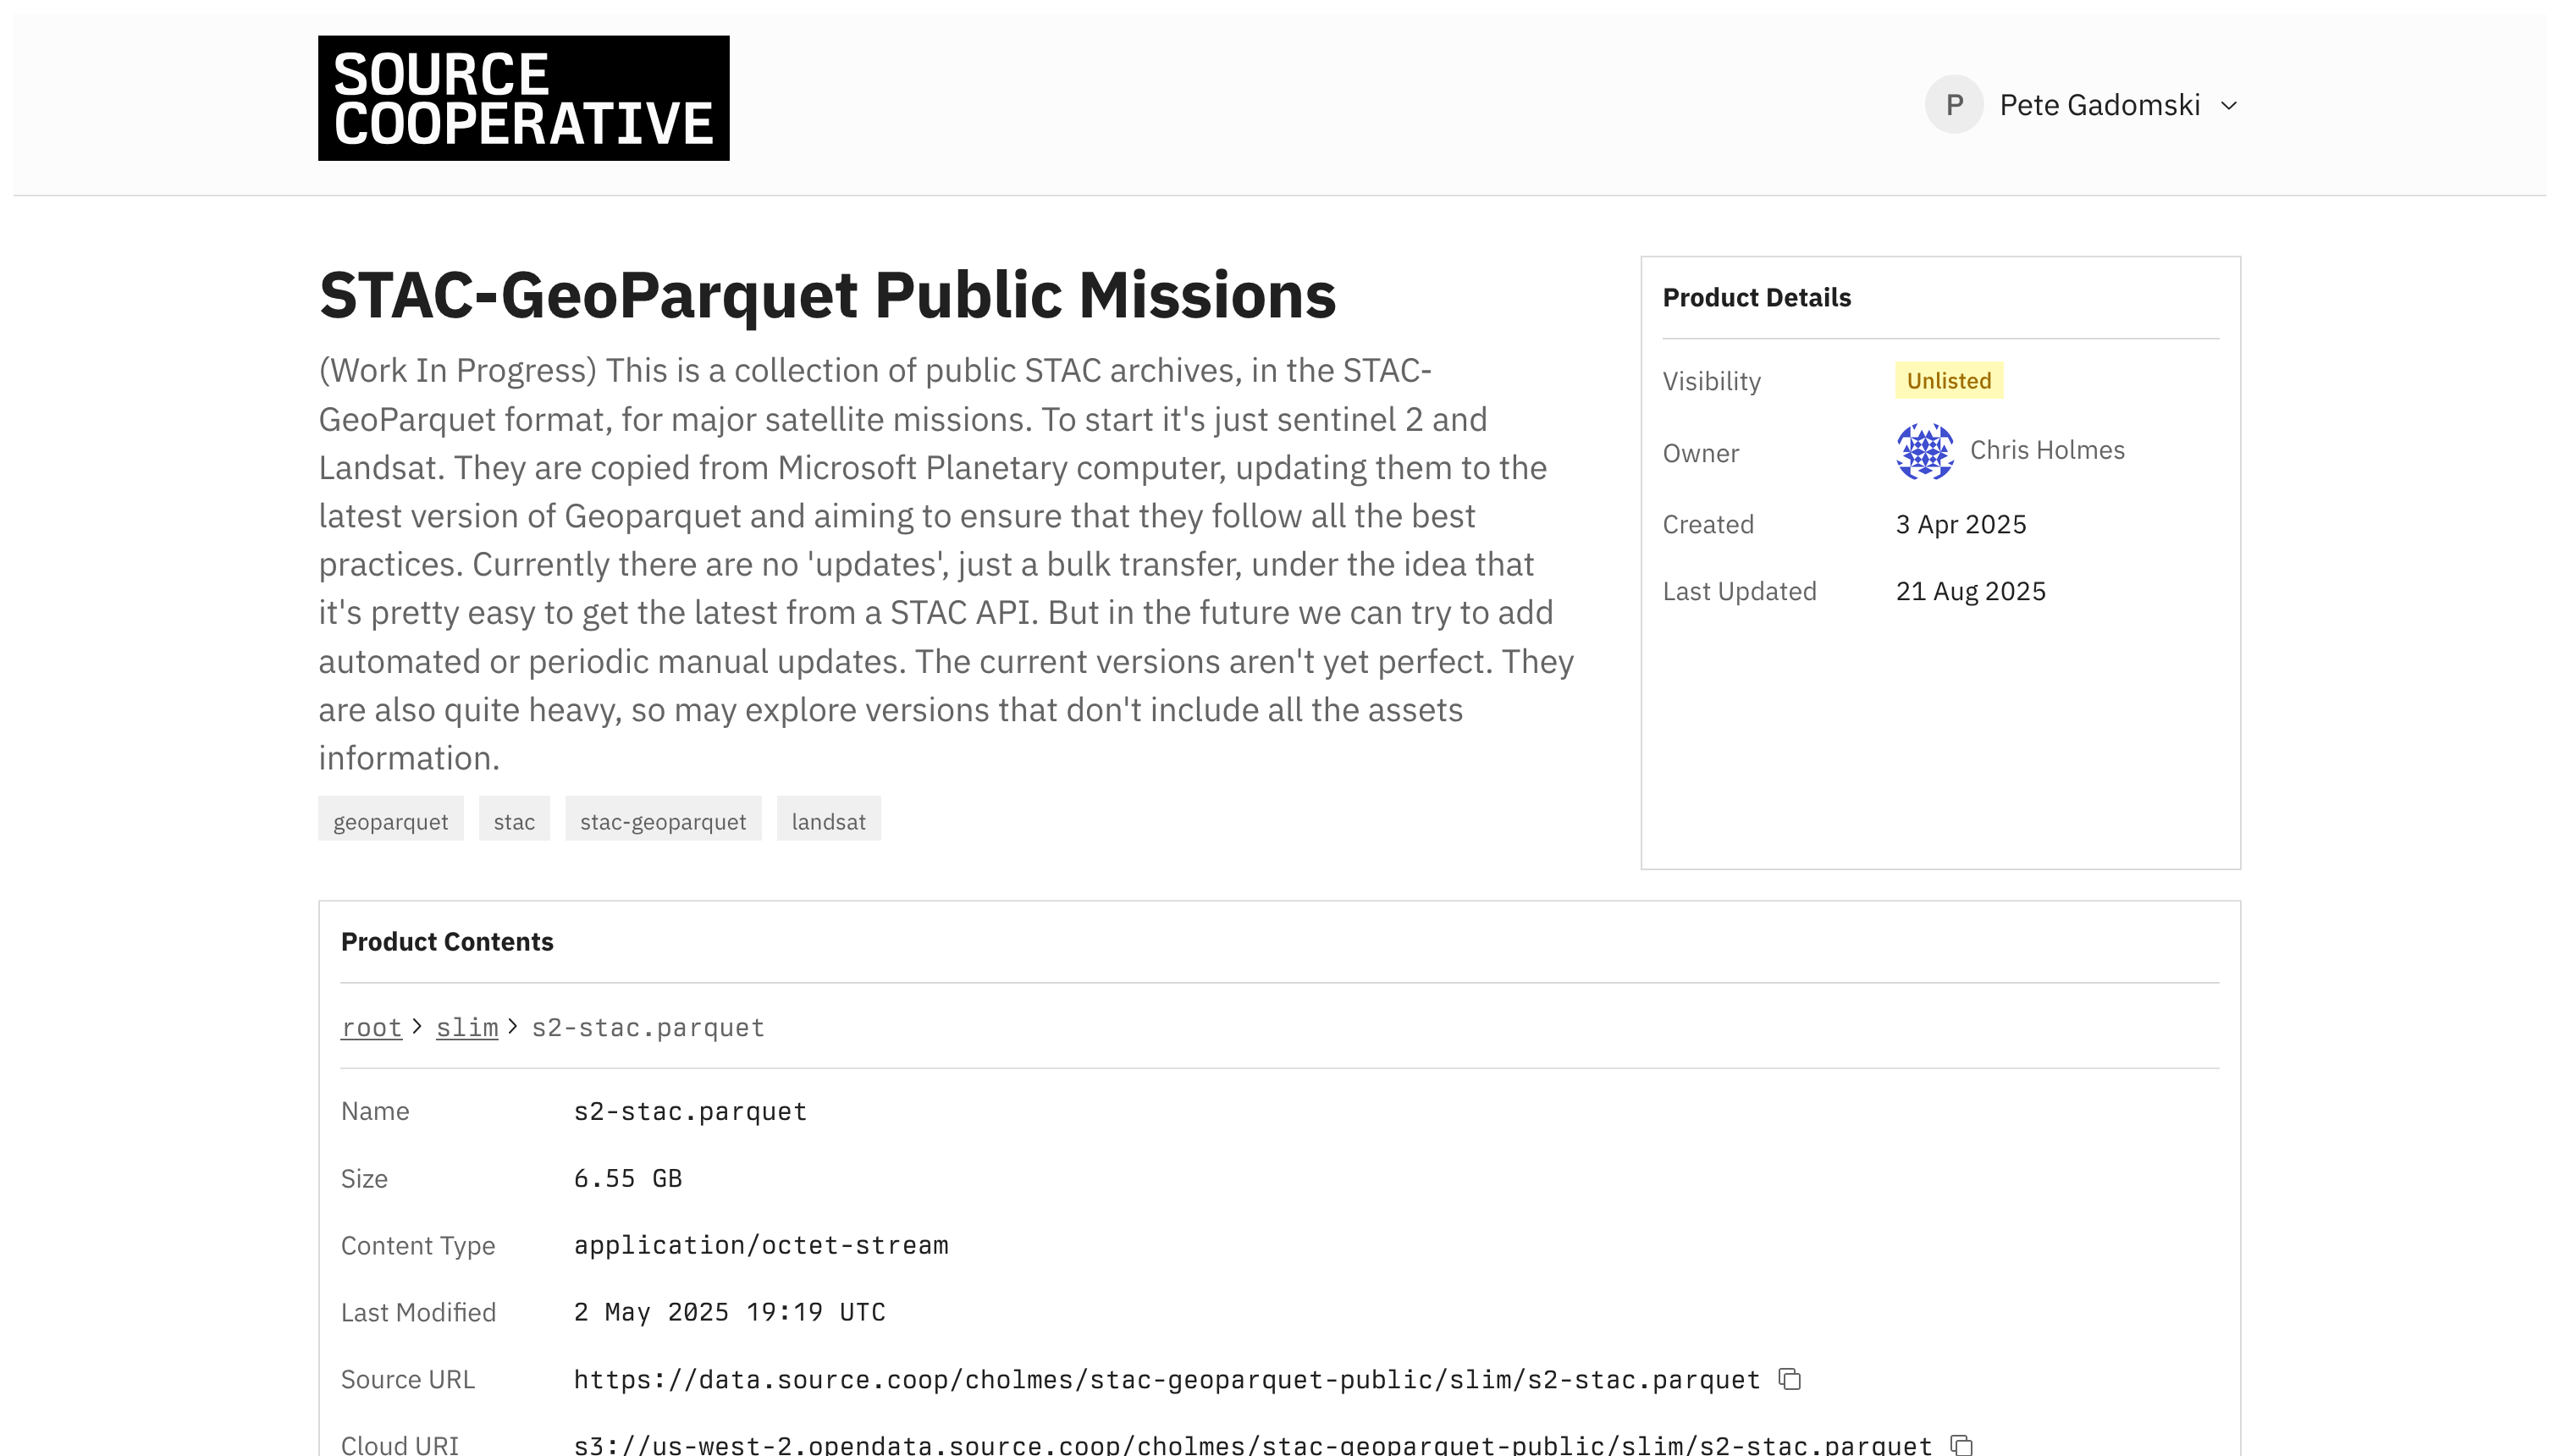Click the Source Cooperative logo
2560x1456 pixels.
tap(523, 98)
